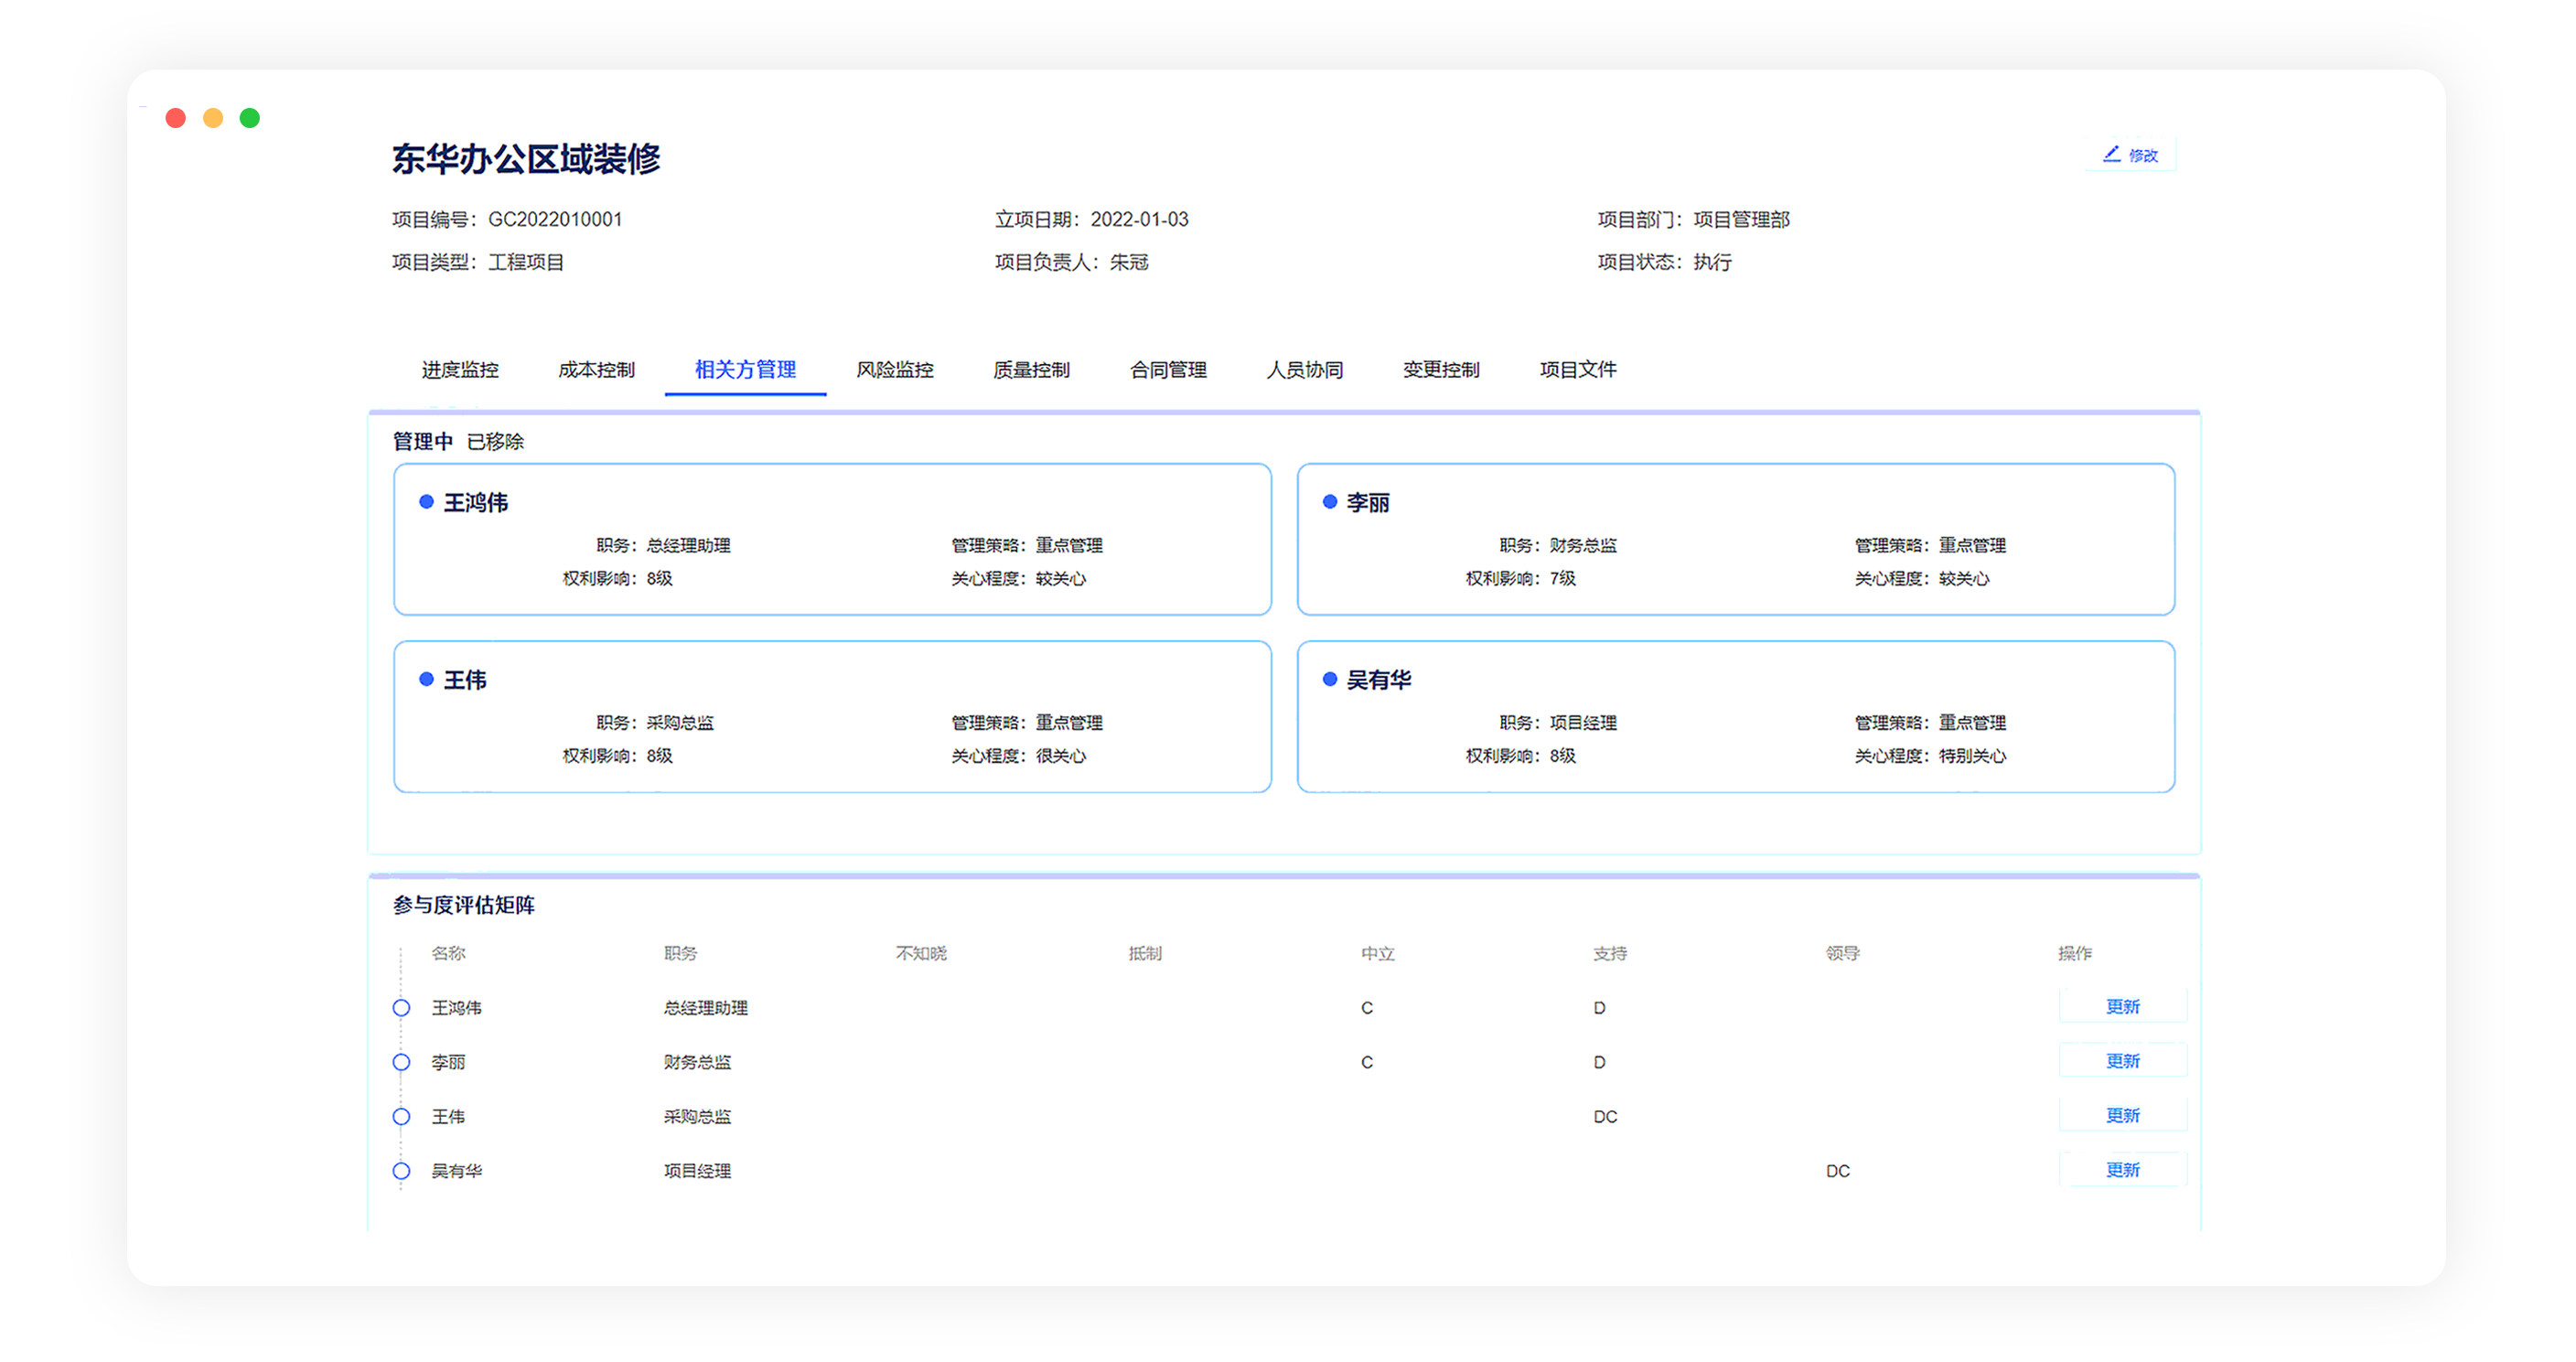
Task: Select the 管理中 filter
Action: [422, 442]
